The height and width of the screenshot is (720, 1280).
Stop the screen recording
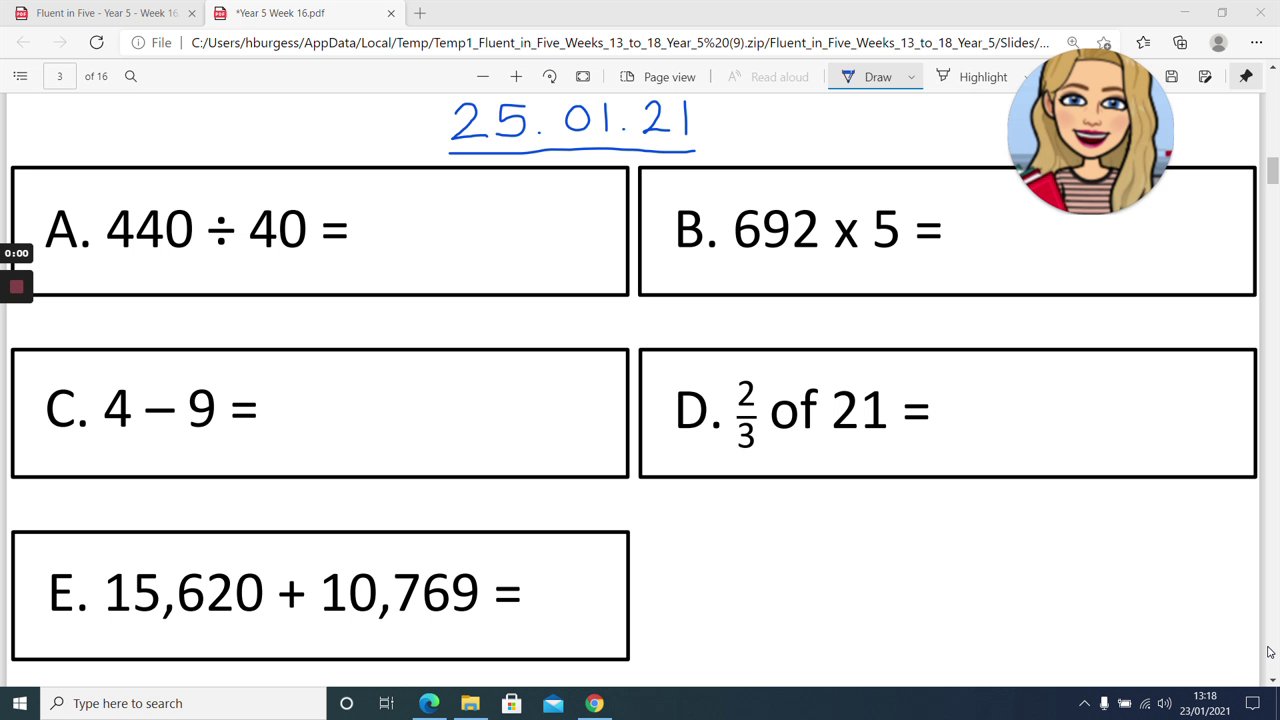16,287
